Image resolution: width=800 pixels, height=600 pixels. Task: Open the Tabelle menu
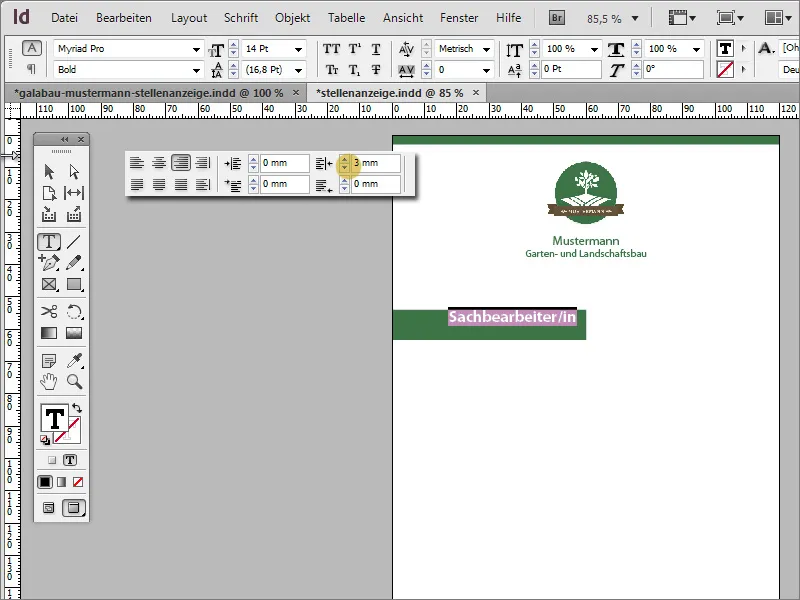pyautogui.click(x=346, y=17)
